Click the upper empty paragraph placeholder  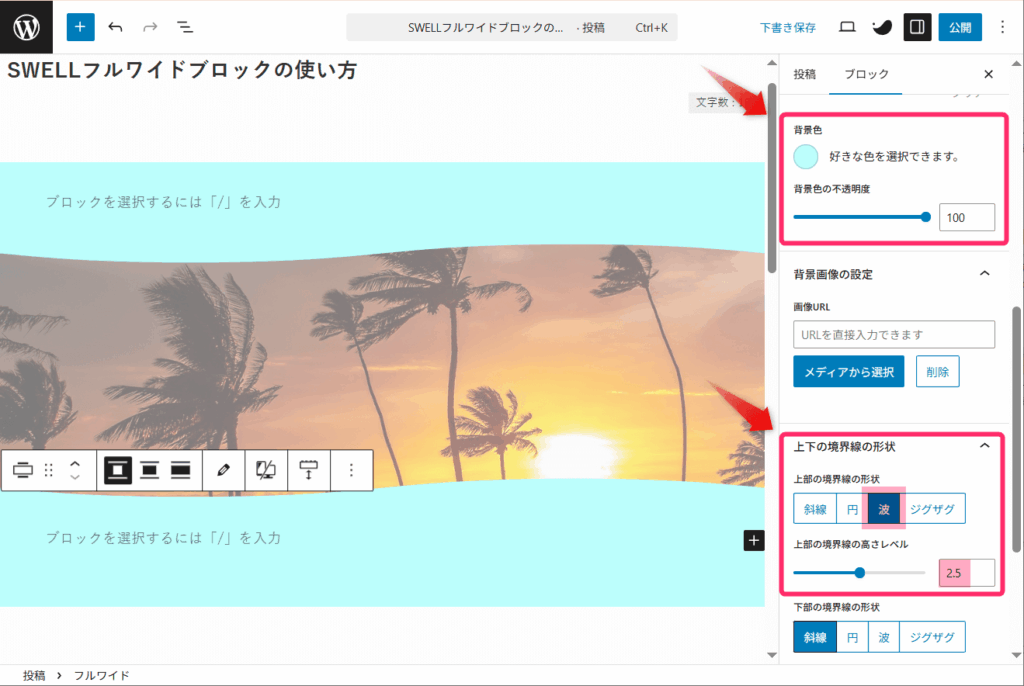(x=163, y=202)
